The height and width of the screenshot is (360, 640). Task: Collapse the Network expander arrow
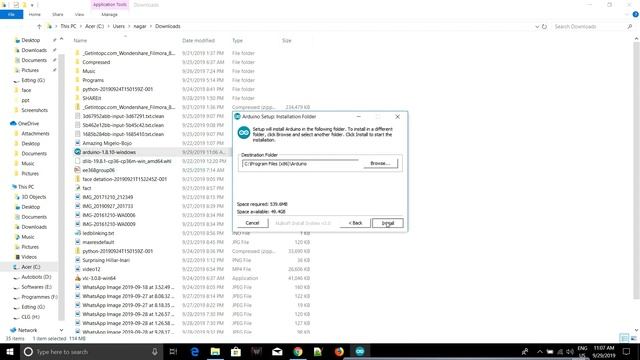[61, 330]
